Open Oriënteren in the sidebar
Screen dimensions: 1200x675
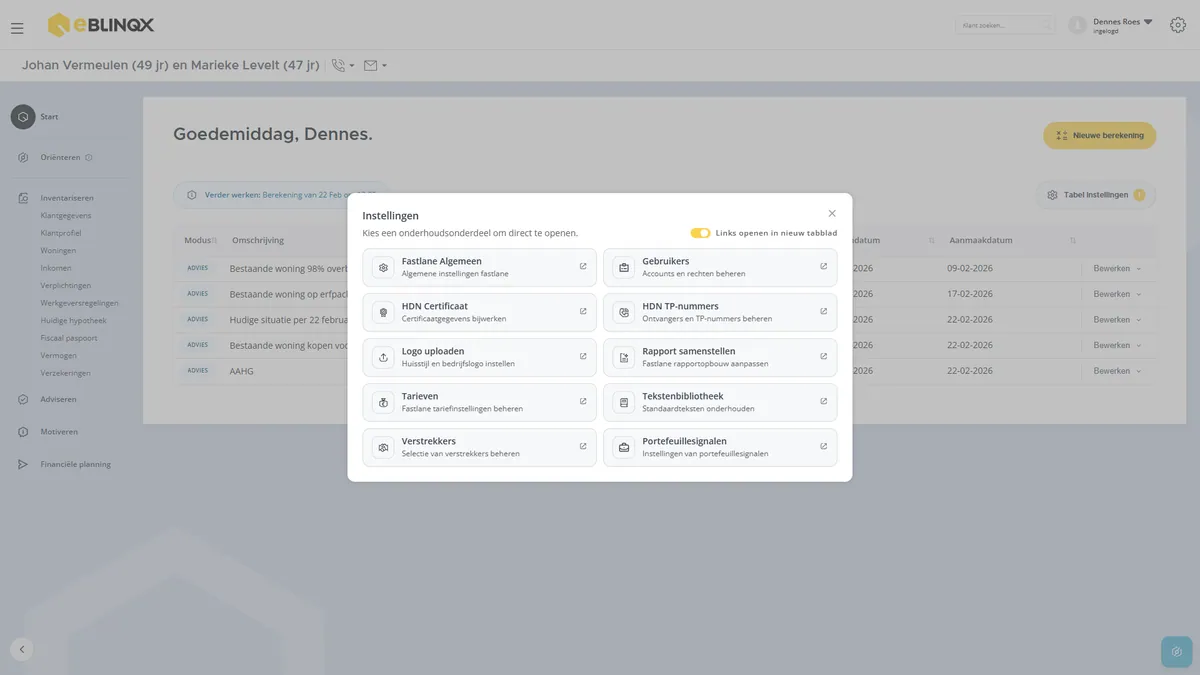[55, 157]
